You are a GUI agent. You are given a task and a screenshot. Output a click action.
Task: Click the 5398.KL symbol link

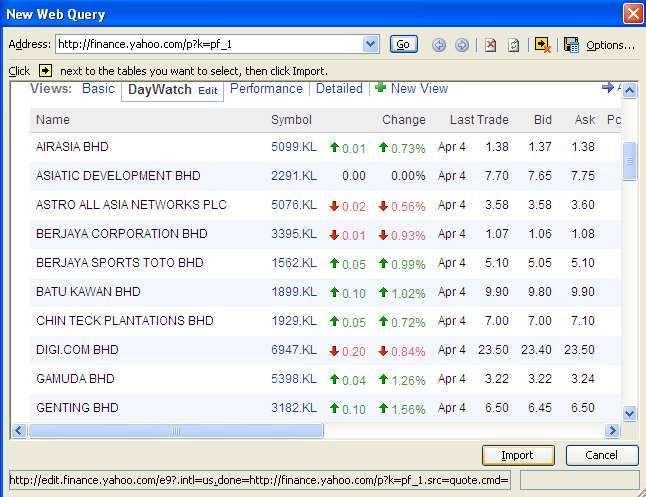[x=294, y=379]
